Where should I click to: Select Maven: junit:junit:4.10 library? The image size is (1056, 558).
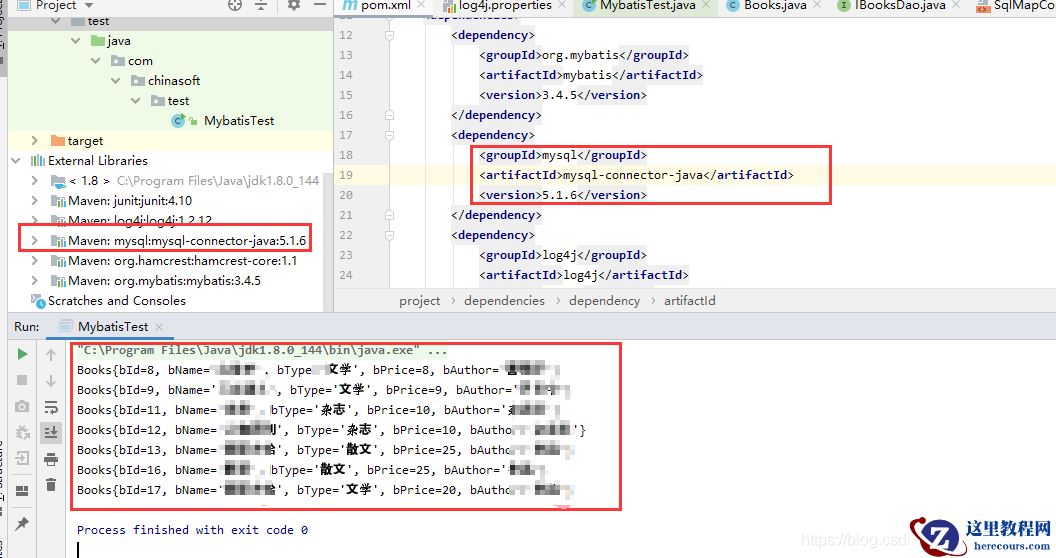pyautogui.click(x=130, y=201)
